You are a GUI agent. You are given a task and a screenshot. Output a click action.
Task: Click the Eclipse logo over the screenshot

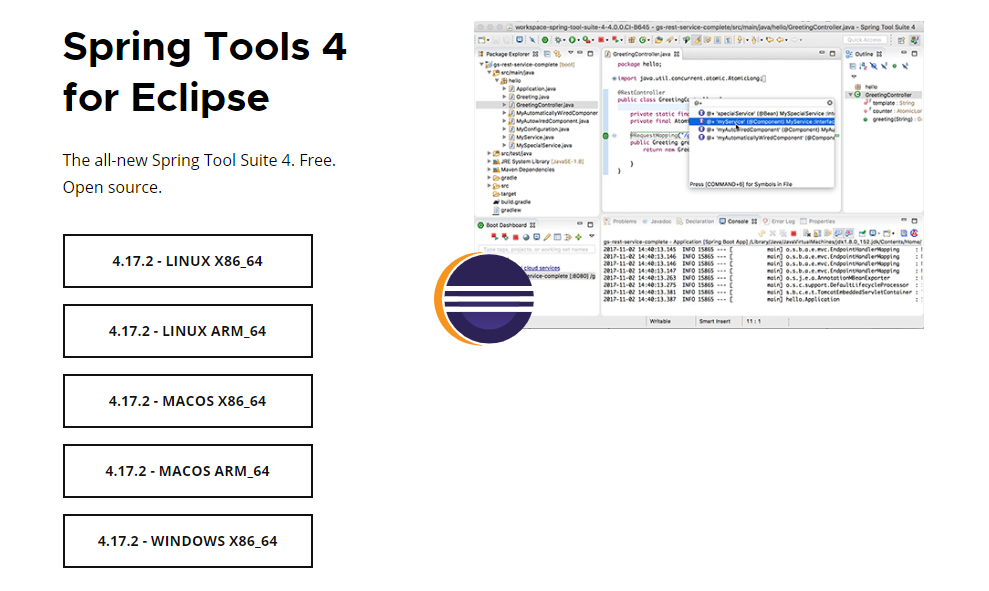click(484, 298)
